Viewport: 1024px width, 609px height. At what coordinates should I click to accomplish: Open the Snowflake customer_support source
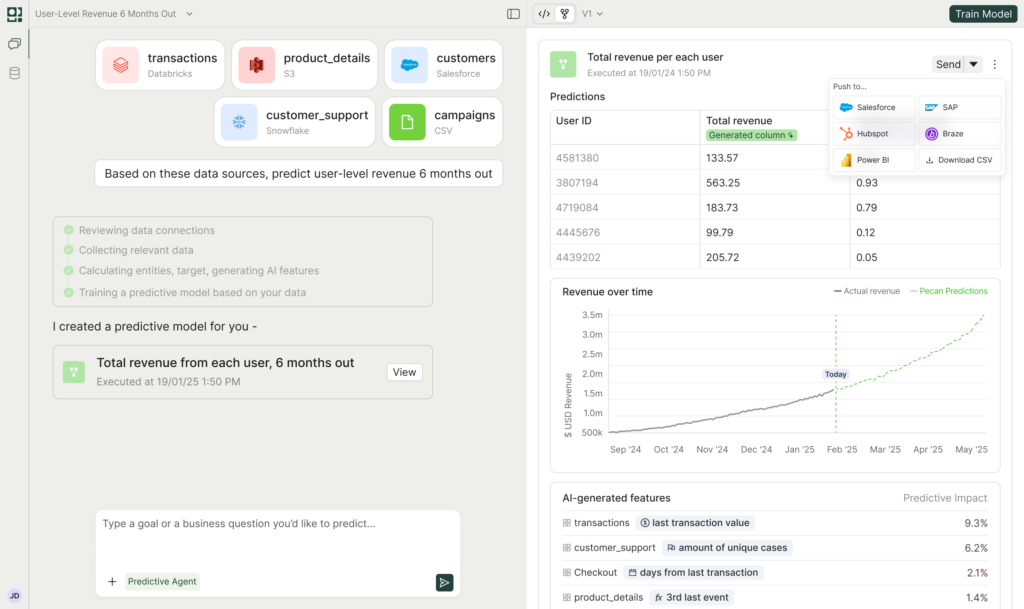coord(236,120)
